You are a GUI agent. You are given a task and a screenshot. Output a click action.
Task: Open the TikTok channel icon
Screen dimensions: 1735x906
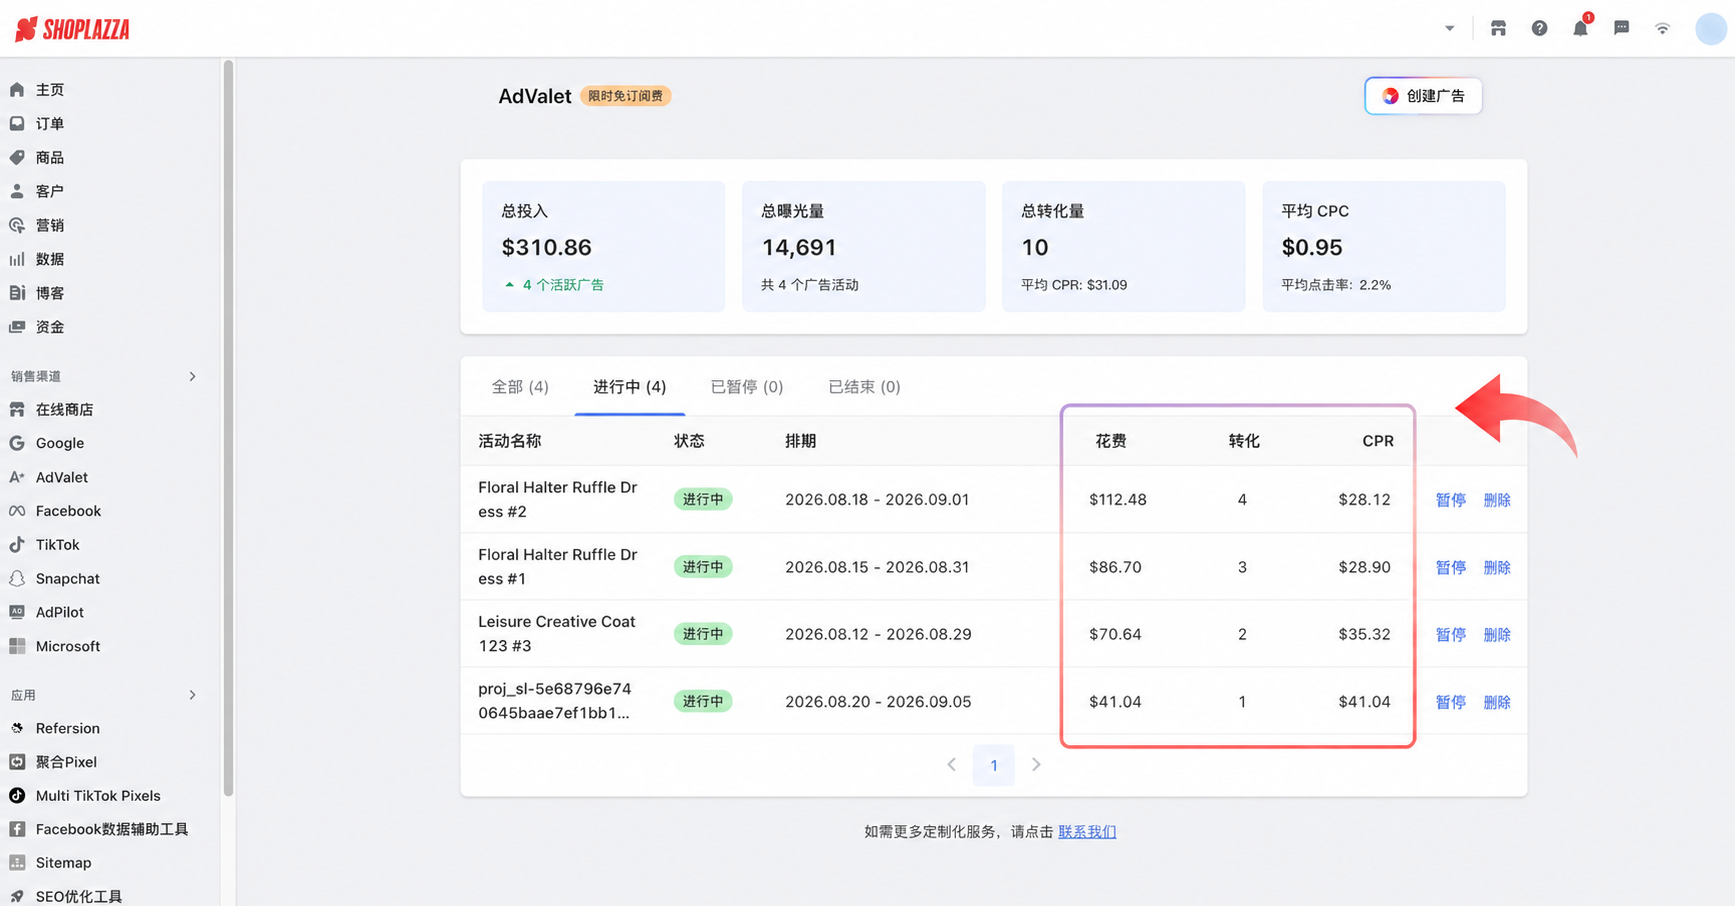coord(17,545)
